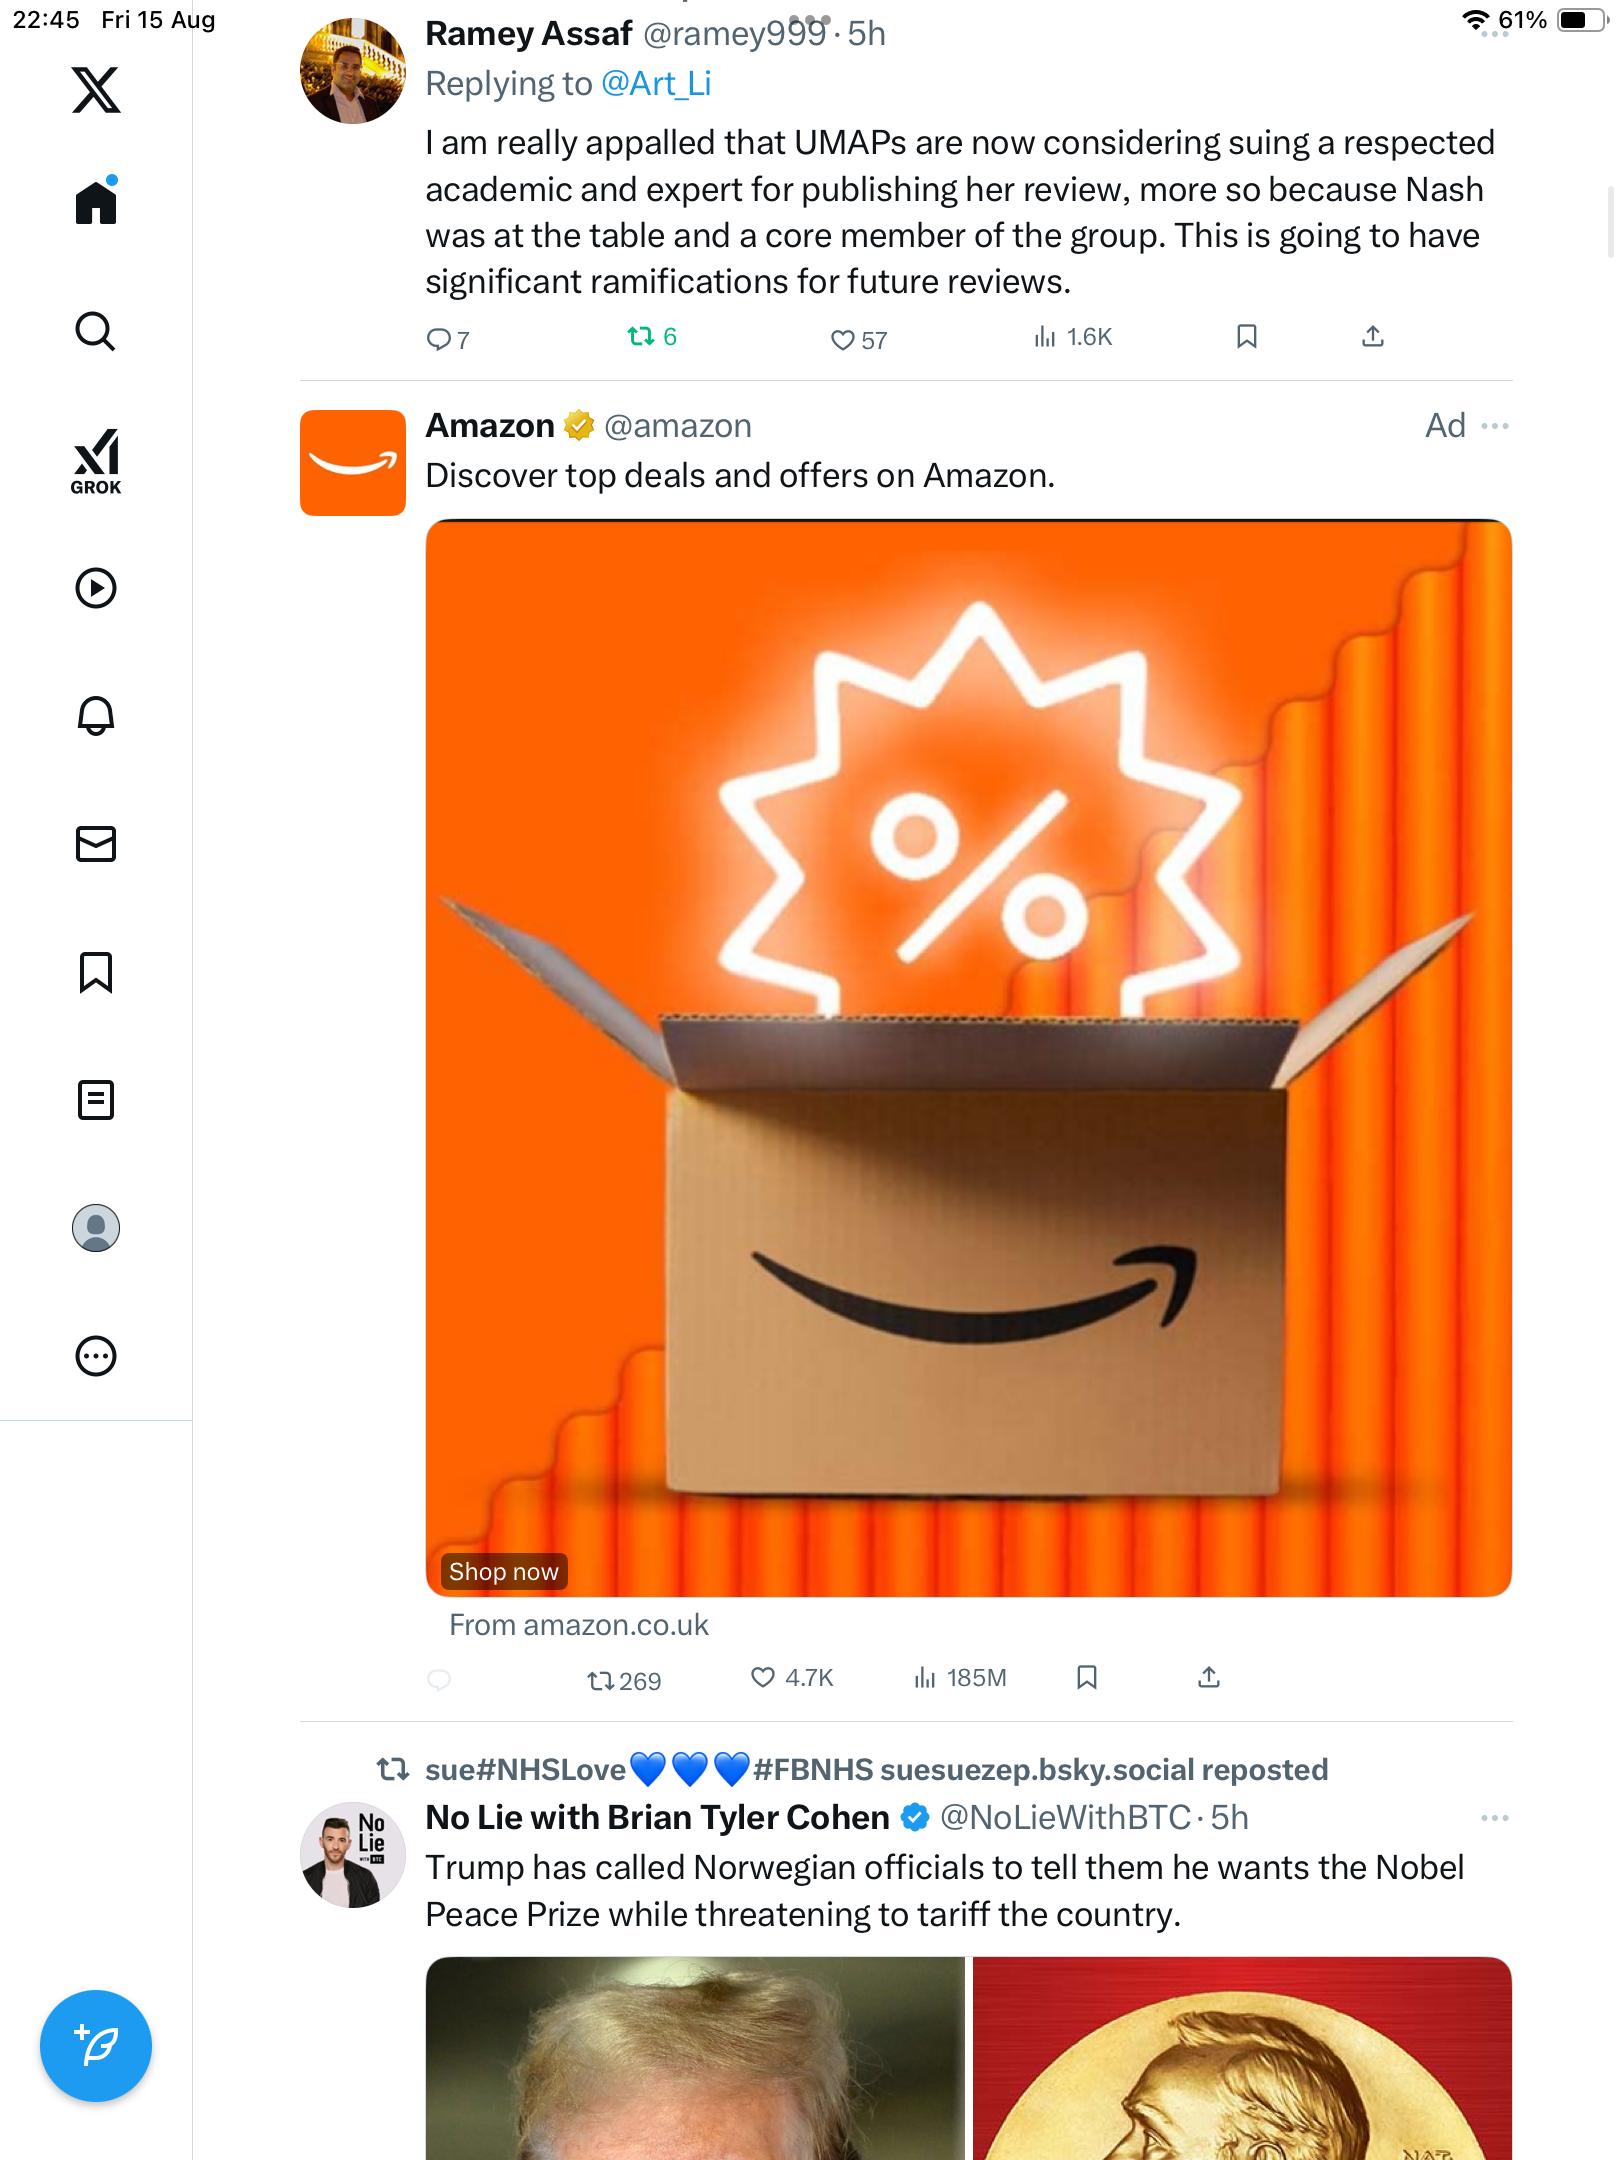Open the Video tab play icon
1620x2160 pixels.
(x=96, y=588)
